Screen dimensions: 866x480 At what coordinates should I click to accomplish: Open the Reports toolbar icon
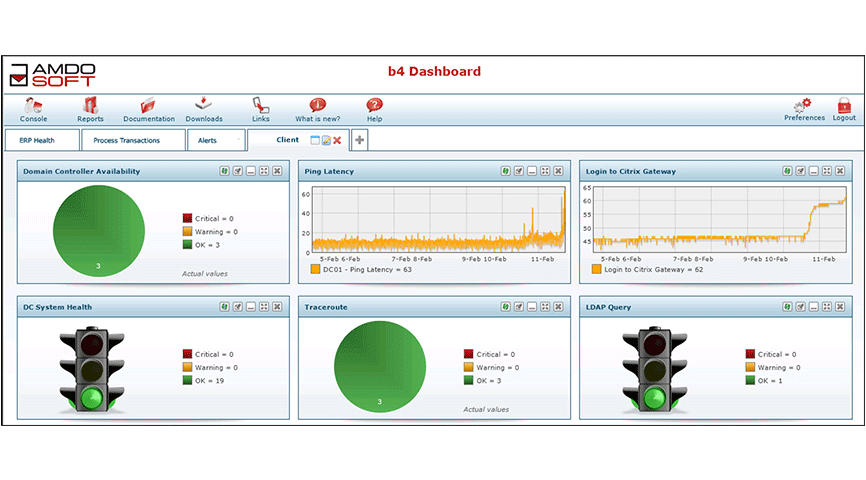90,105
